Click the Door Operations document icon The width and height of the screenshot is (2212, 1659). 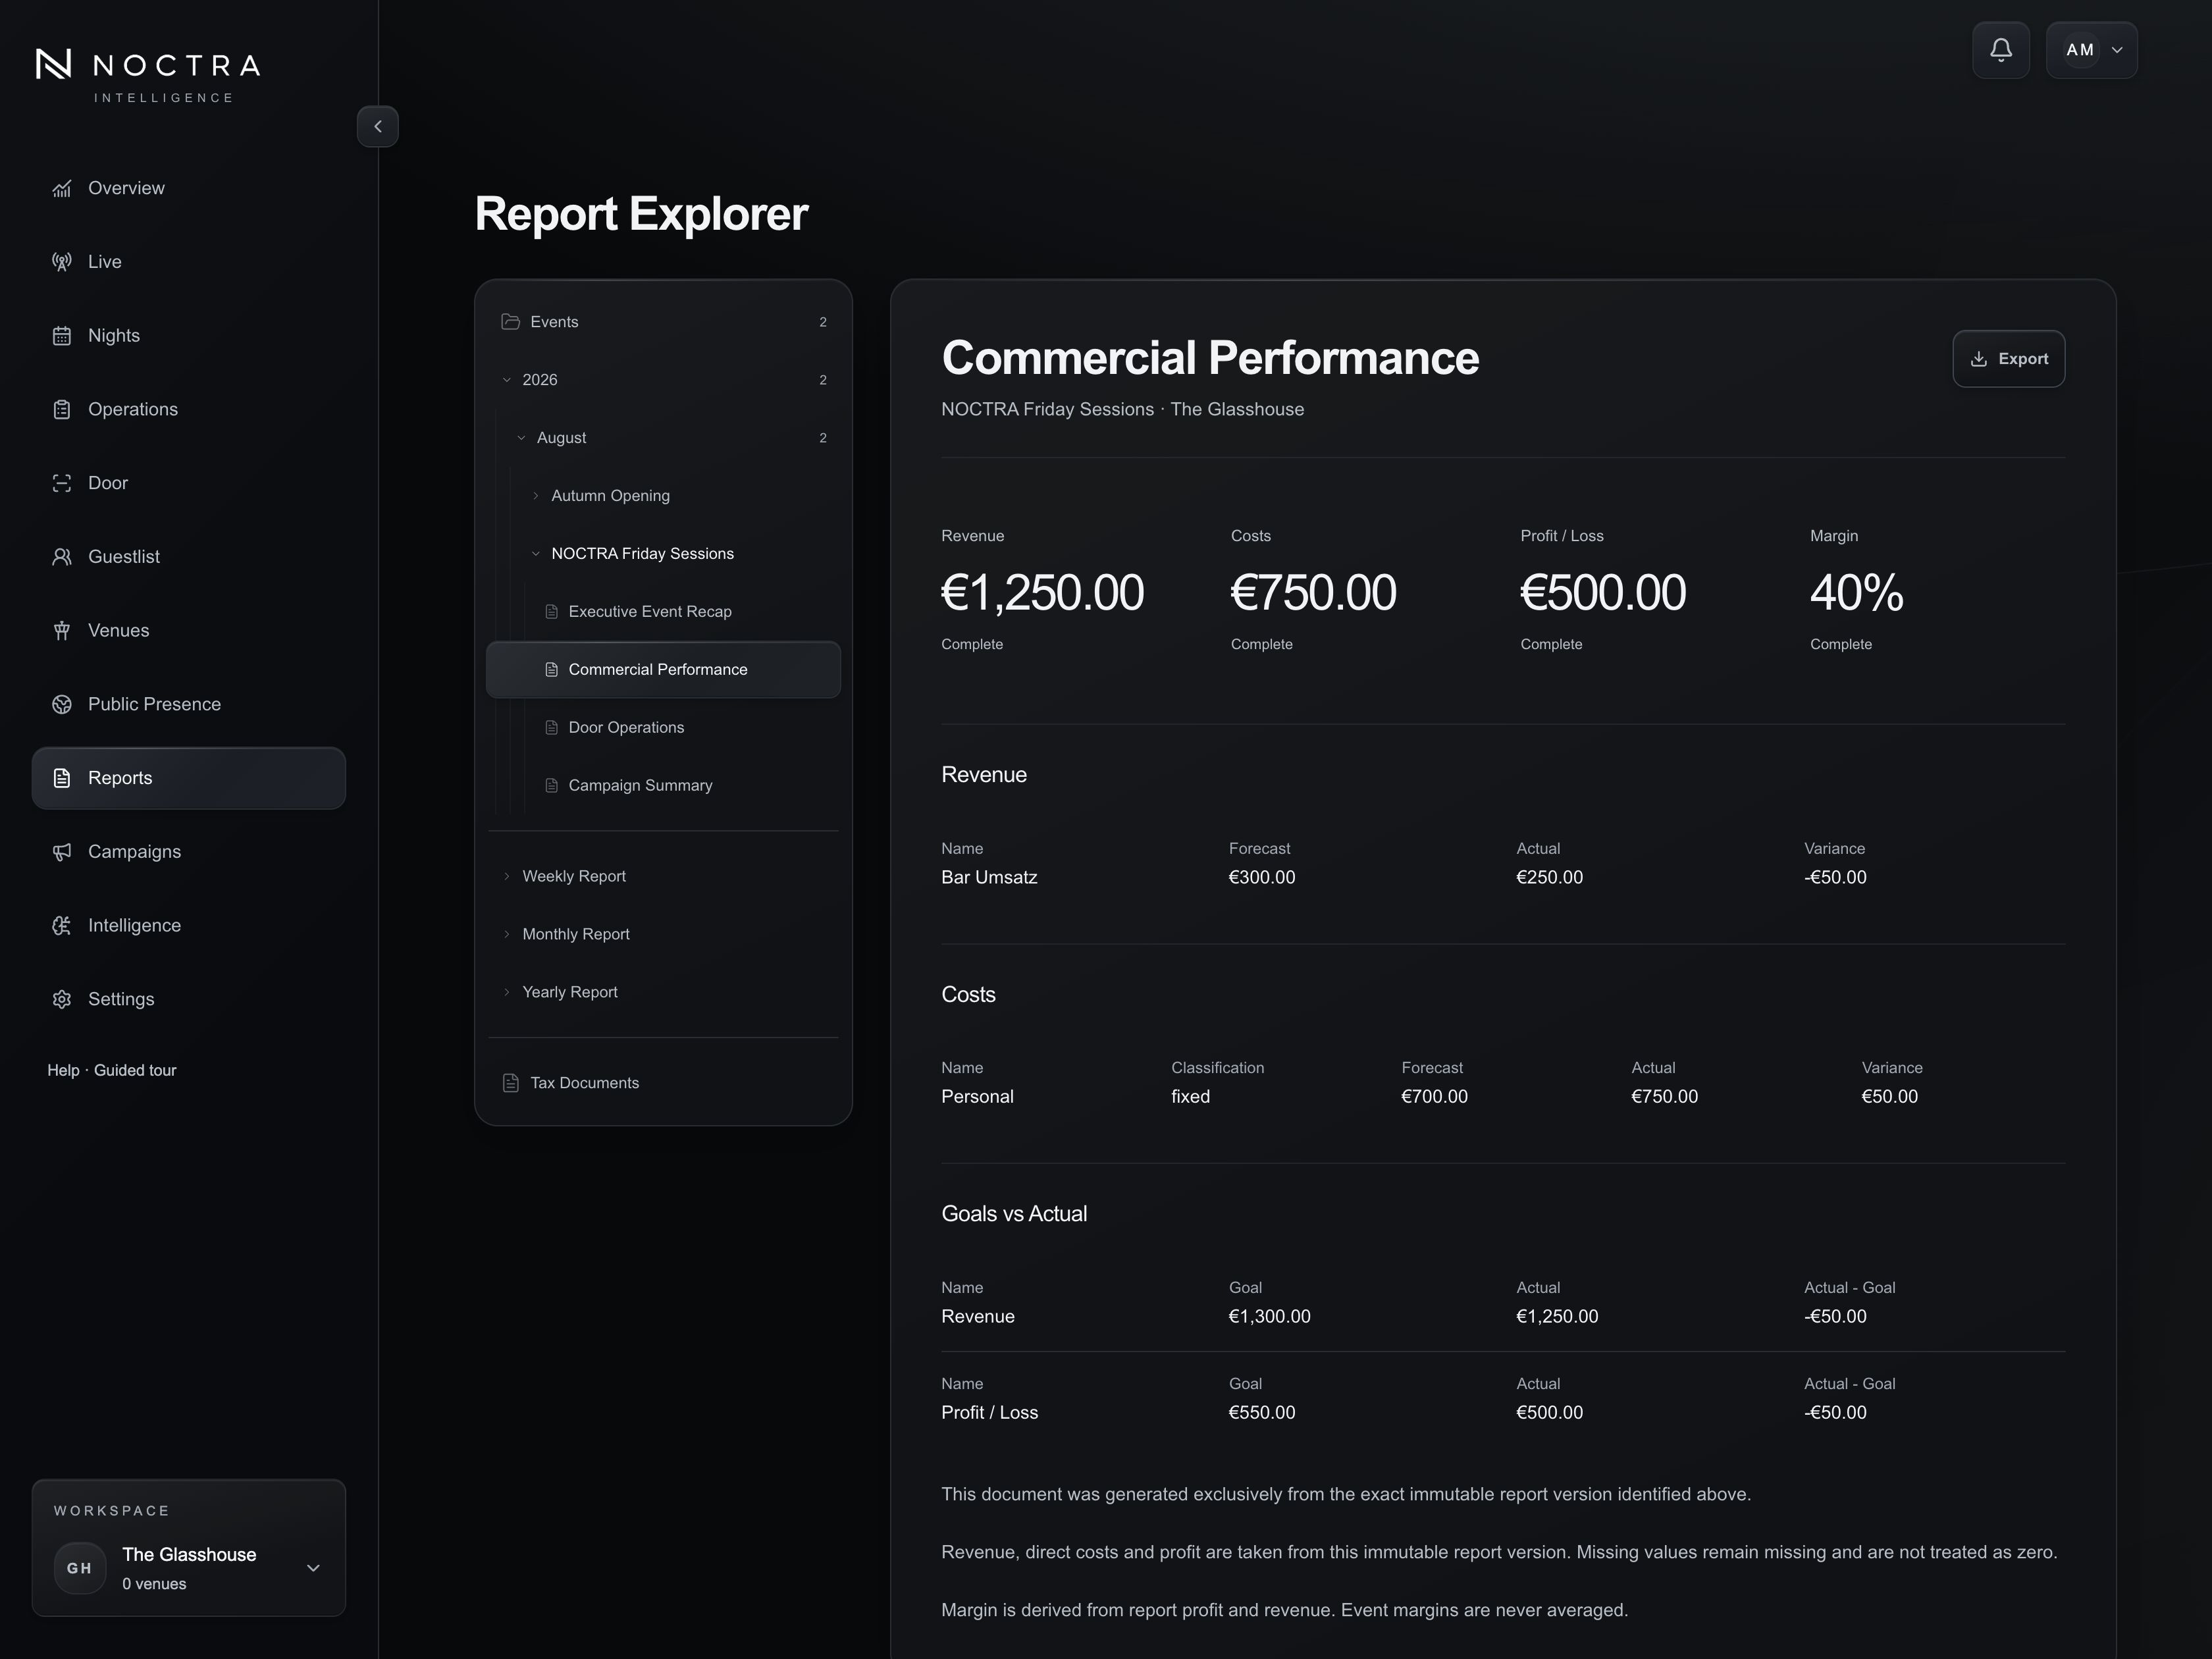coord(551,727)
